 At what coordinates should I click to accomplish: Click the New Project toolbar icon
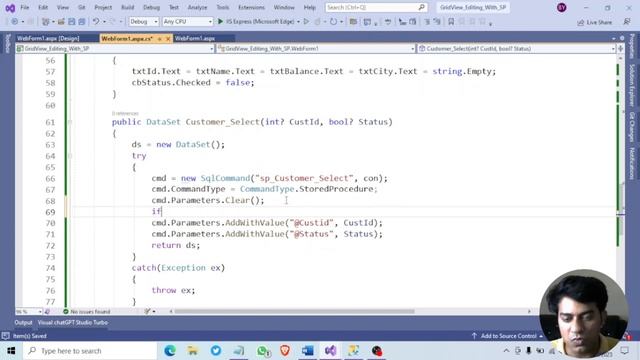[x=45, y=22]
